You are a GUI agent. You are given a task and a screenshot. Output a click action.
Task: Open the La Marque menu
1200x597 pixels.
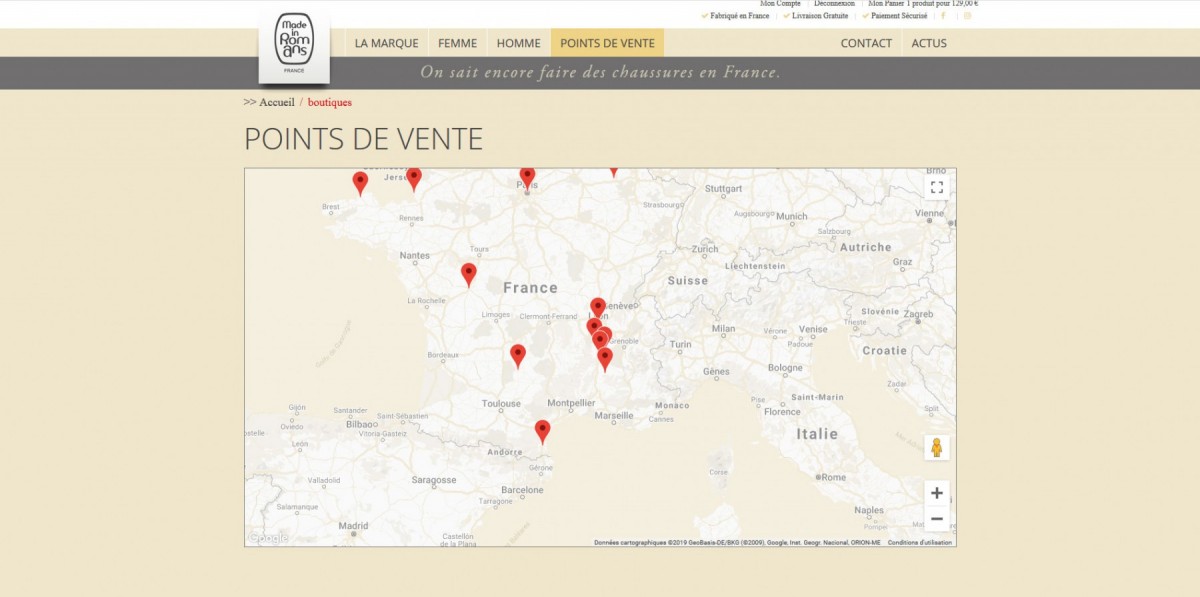point(387,43)
